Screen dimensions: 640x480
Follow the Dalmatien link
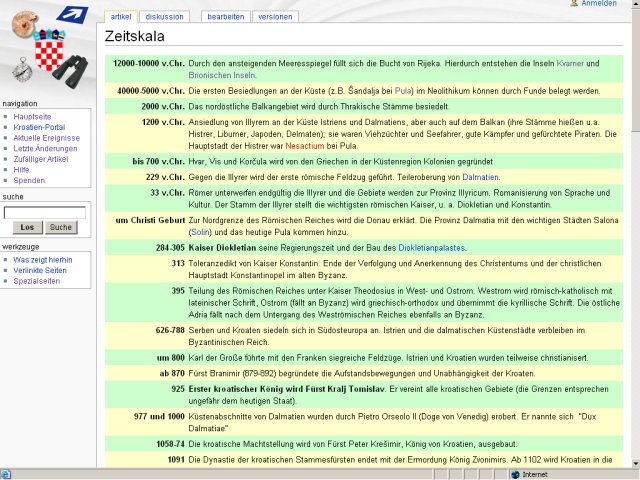pyautogui.click(x=480, y=177)
